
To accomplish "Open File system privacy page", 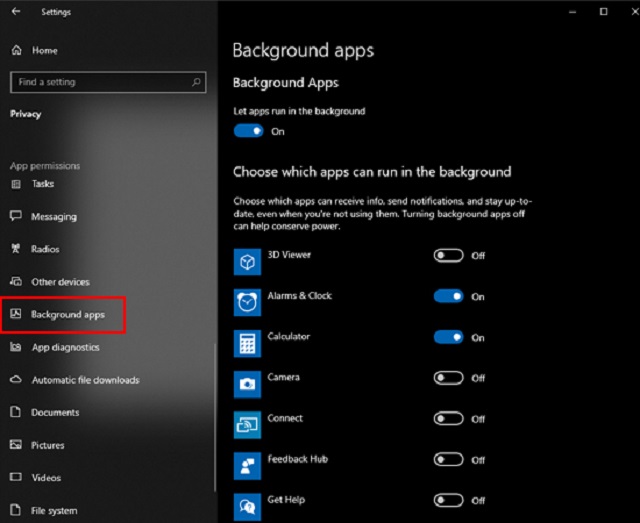I will pyautogui.click(x=54, y=511).
